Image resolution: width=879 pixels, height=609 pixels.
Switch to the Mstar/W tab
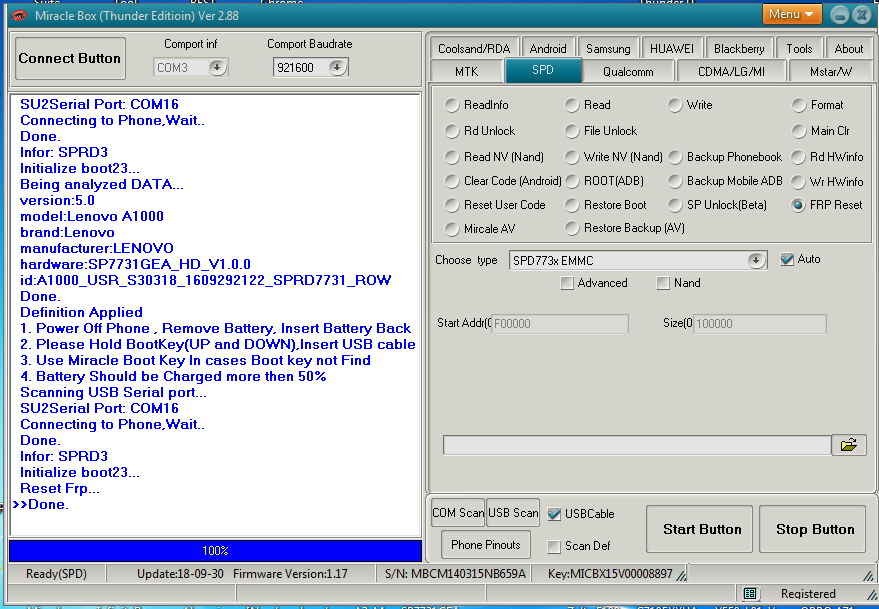(x=831, y=71)
